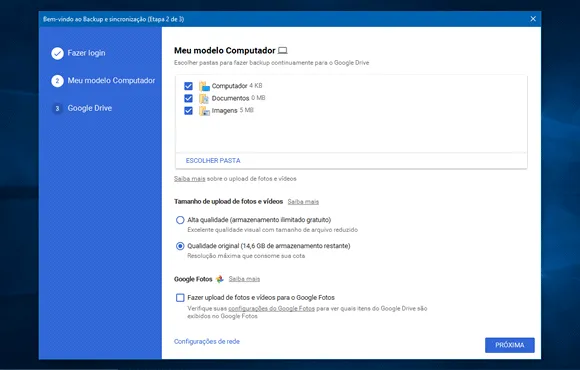This screenshot has height=370, width=580.
Task: Open the Fazer login step
Action: click(x=86, y=53)
